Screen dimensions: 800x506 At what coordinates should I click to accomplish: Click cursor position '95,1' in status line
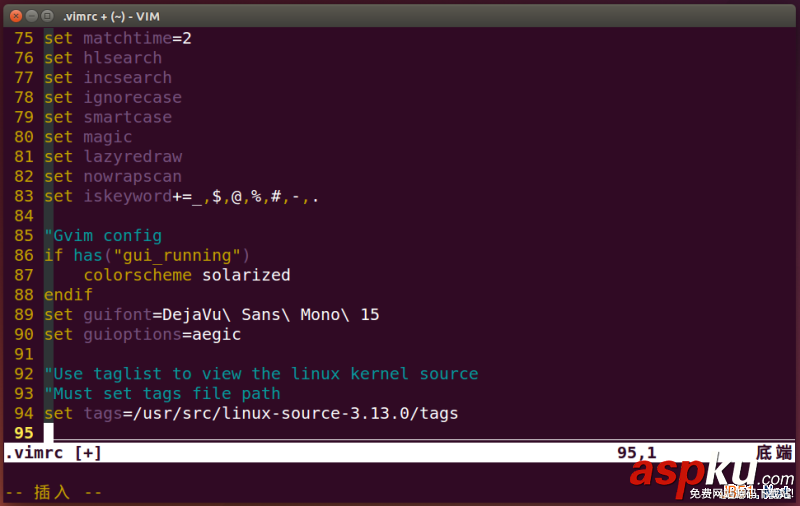click(x=637, y=453)
